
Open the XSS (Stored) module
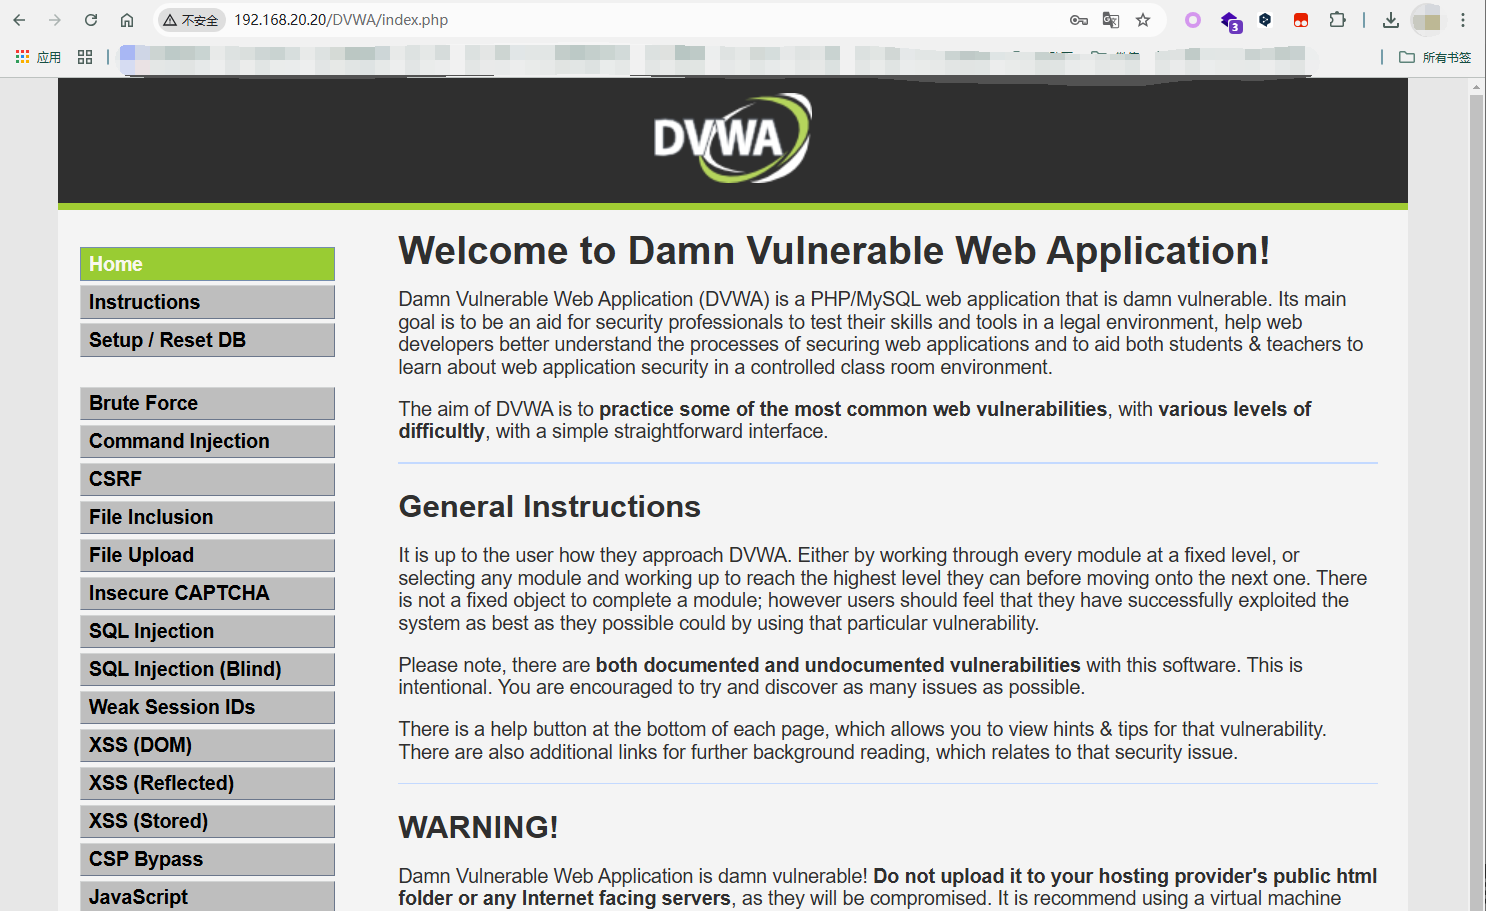coord(207,821)
